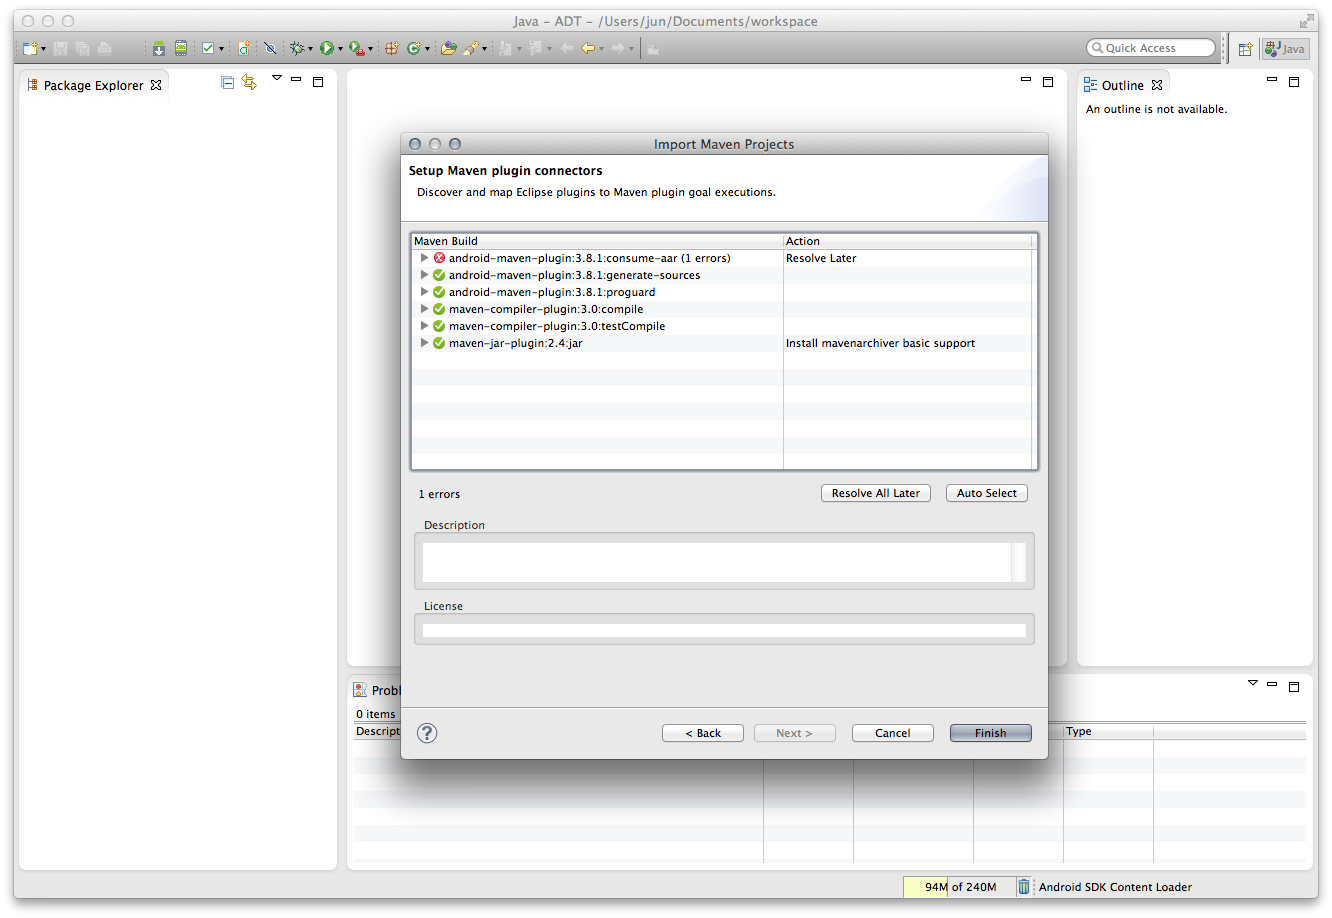Select the Outline tab
This screenshot has width=1332, height=918.
coord(1122,85)
